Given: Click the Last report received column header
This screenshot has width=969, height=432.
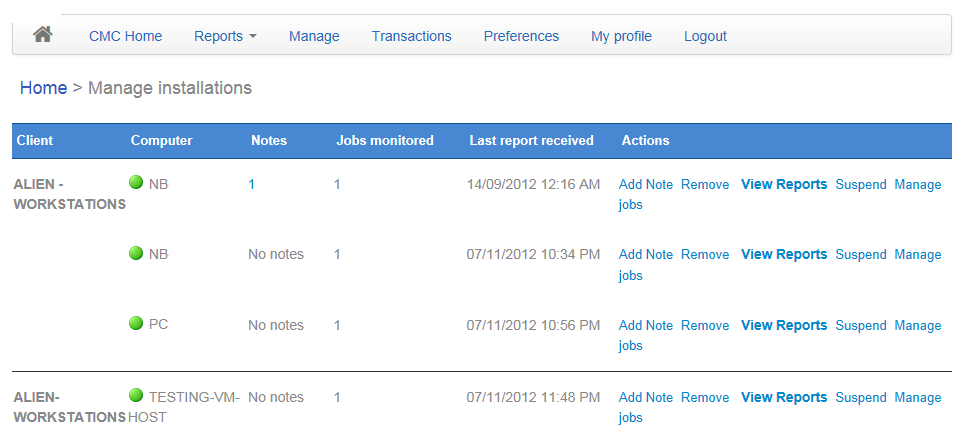Looking at the screenshot, I should point(531,140).
